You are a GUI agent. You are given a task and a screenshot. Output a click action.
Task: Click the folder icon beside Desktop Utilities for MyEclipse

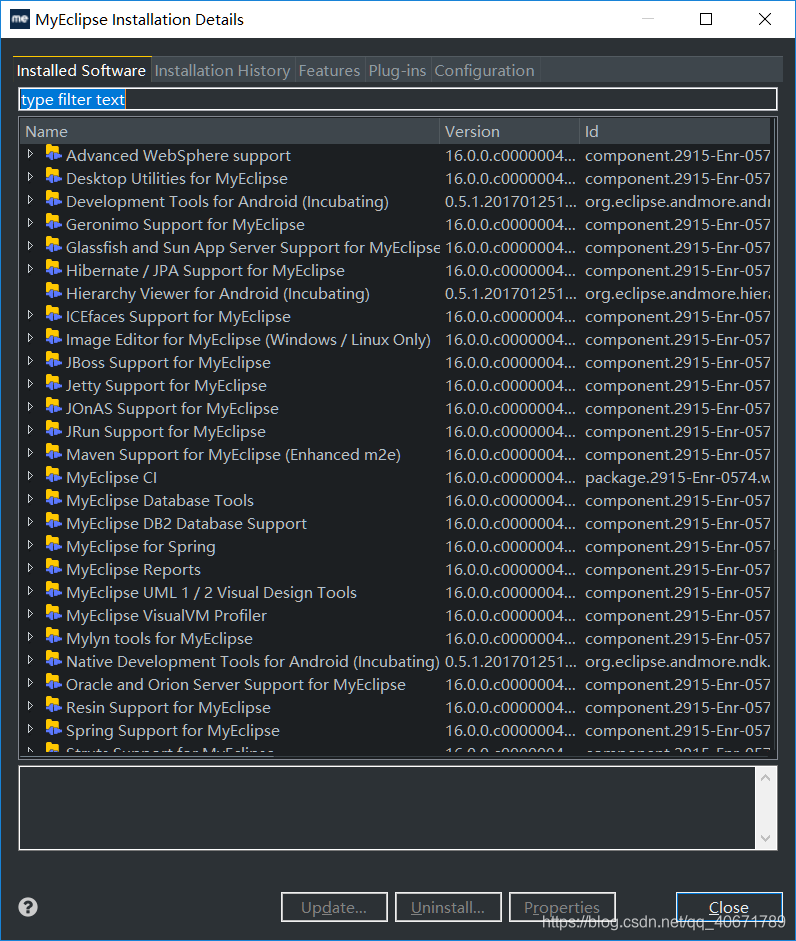53,177
